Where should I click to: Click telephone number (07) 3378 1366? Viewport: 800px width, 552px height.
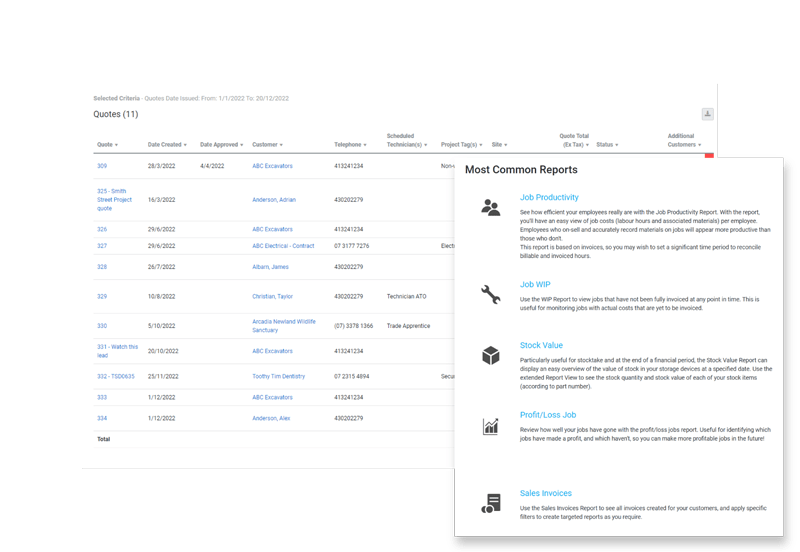coord(354,326)
